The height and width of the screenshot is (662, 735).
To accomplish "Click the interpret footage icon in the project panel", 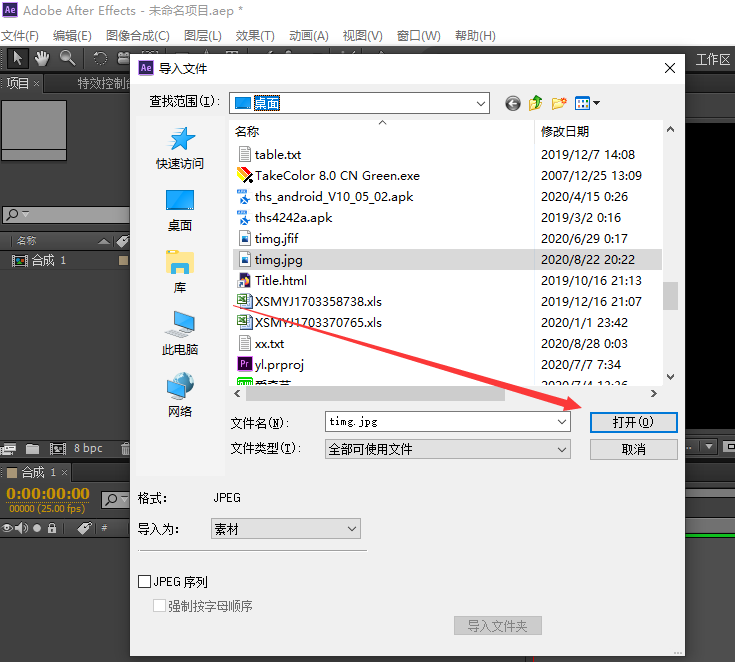I will pyautogui.click(x=8, y=449).
